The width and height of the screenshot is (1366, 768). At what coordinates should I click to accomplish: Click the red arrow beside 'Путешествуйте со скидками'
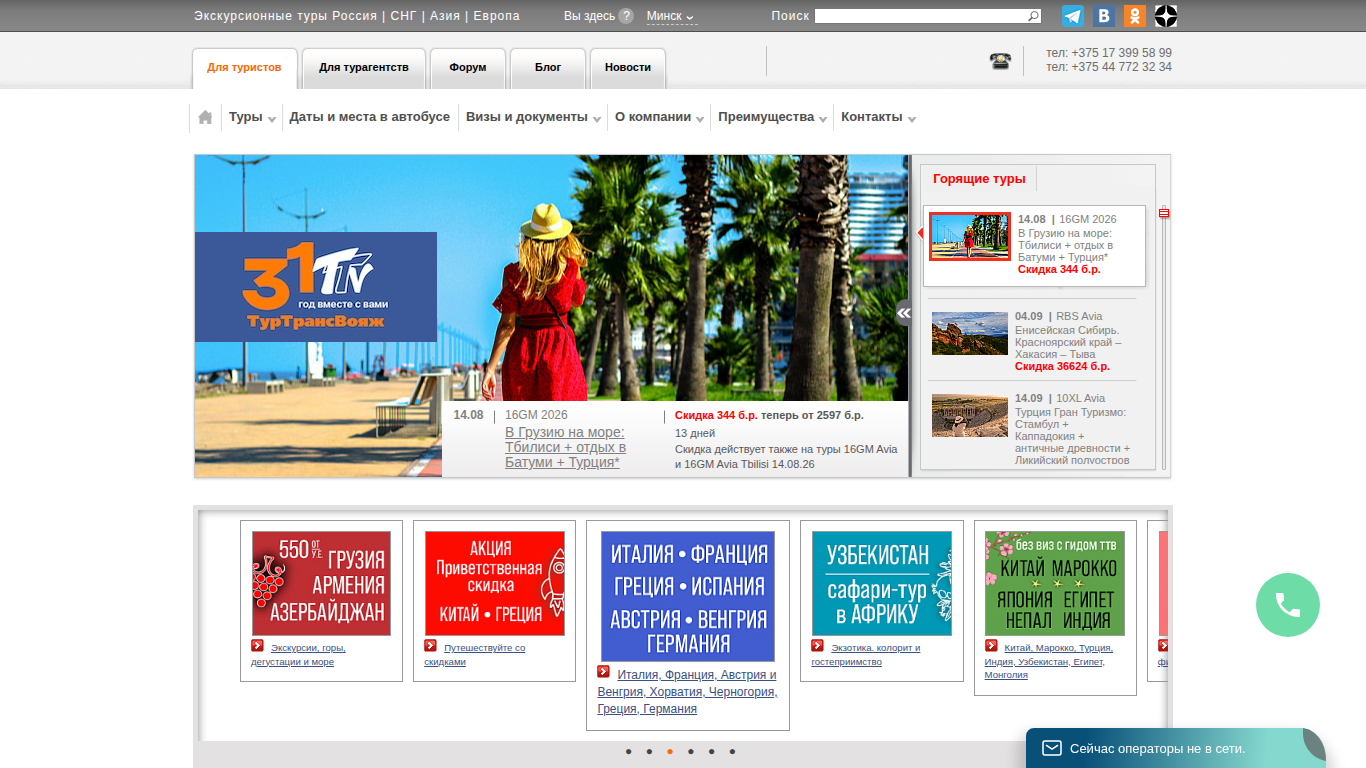[x=430, y=646]
